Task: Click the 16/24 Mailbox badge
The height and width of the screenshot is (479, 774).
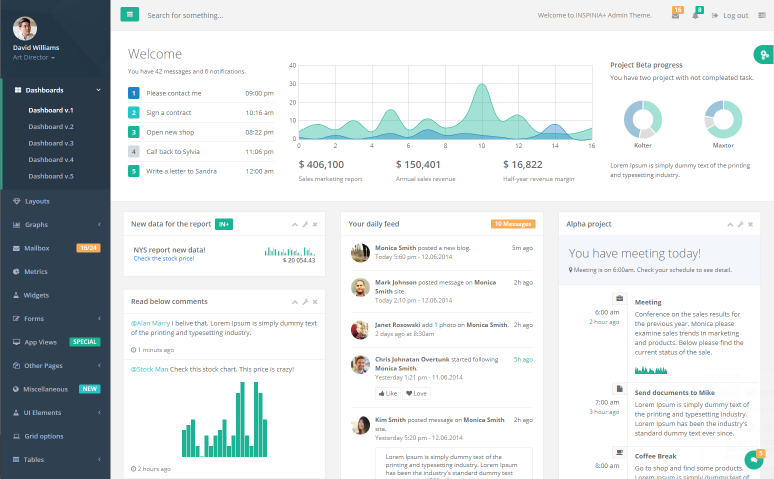Action: click(88, 248)
